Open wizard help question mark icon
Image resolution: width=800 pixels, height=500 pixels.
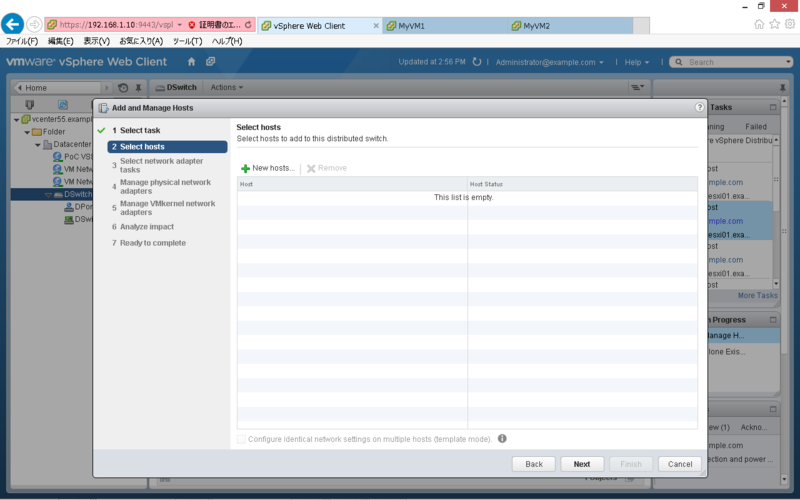pyautogui.click(x=699, y=107)
